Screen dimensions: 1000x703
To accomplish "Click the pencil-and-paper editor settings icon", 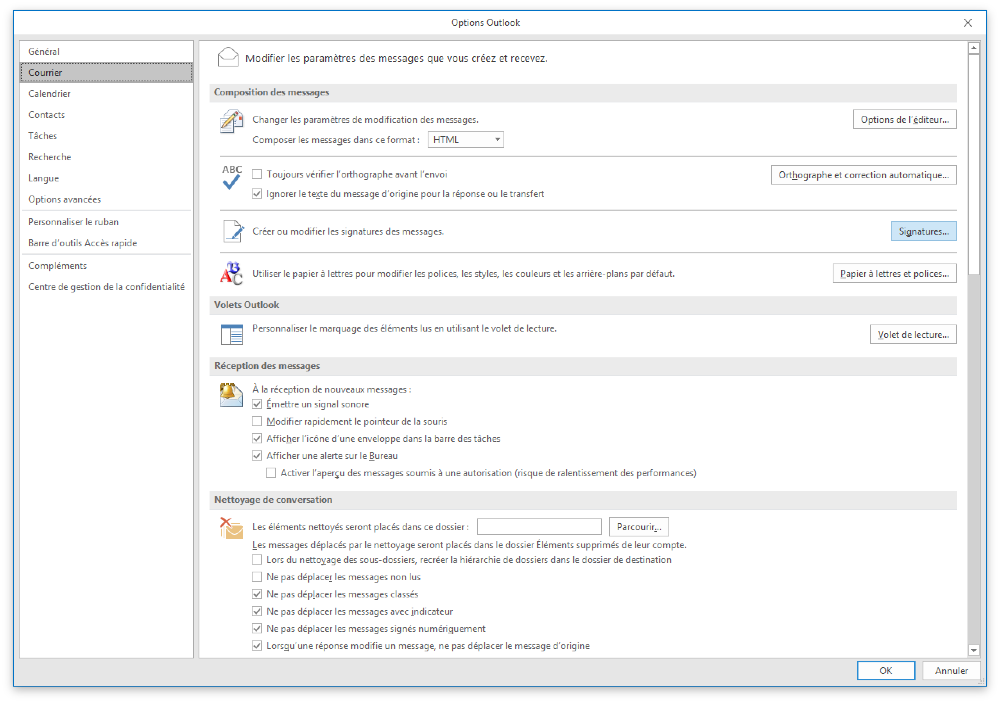I will [x=232, y=121].
